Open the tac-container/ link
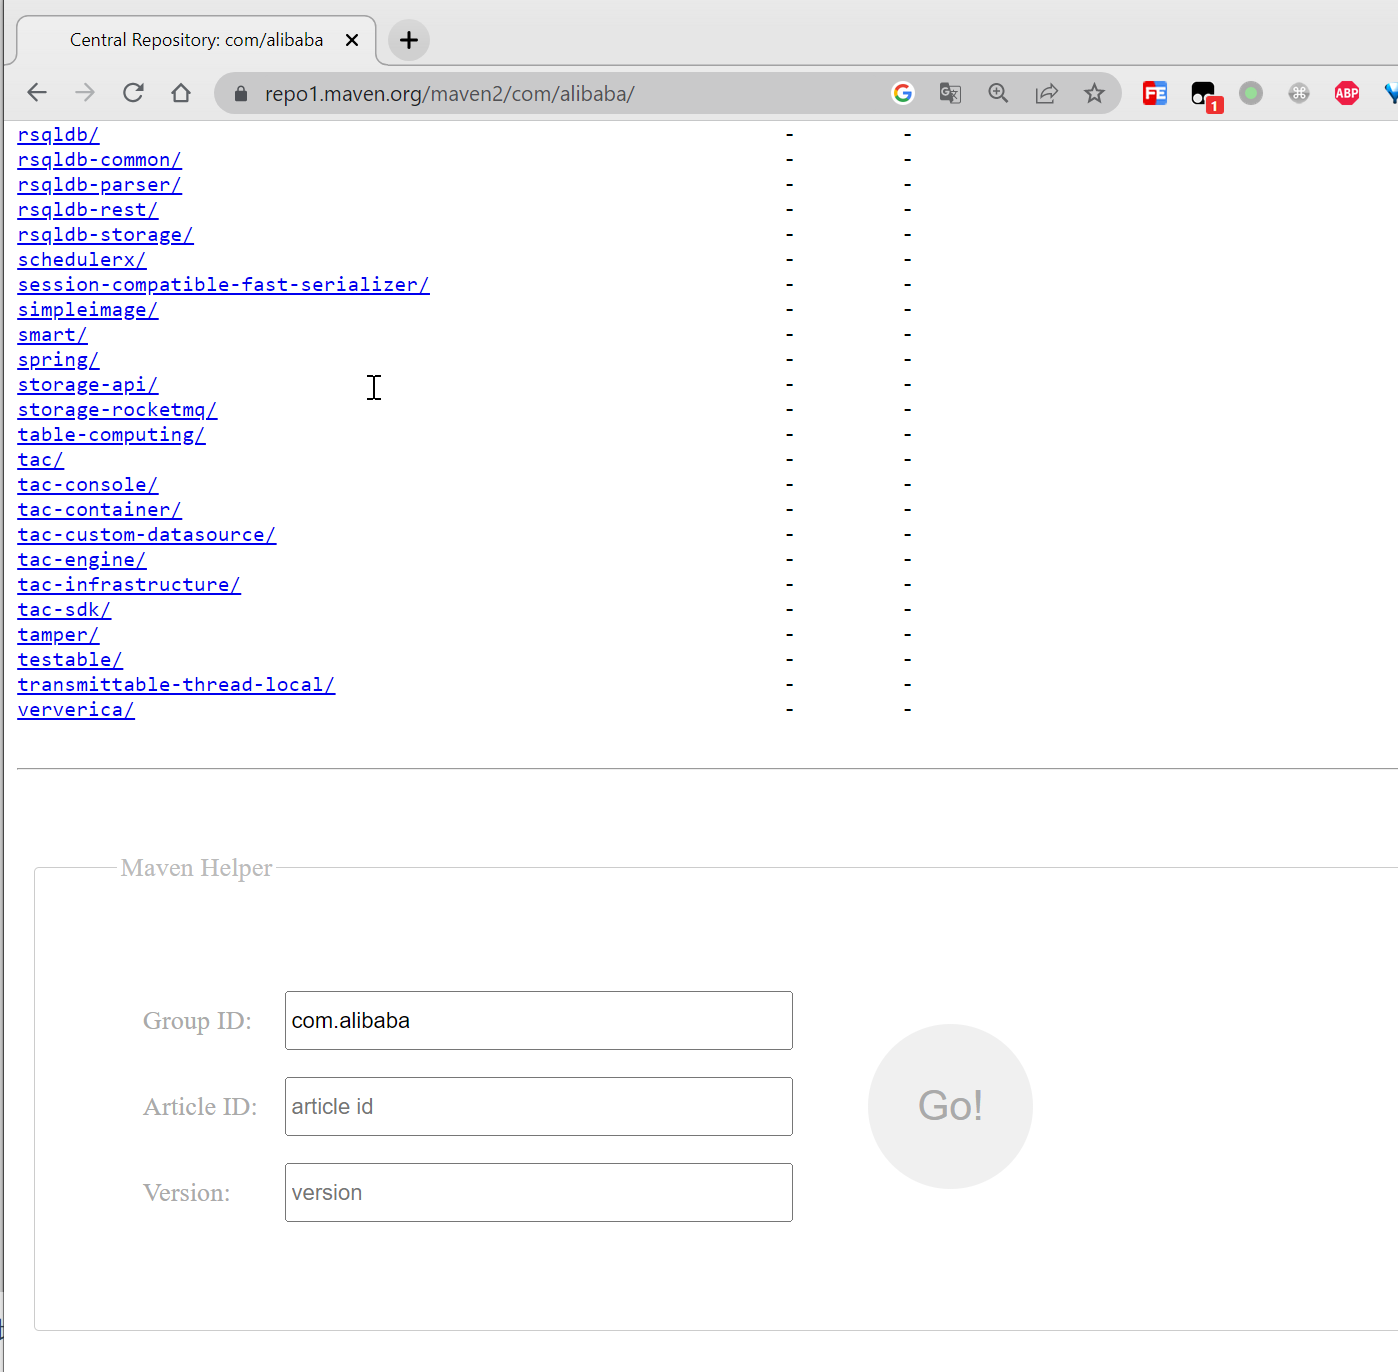 click(99, 510)
